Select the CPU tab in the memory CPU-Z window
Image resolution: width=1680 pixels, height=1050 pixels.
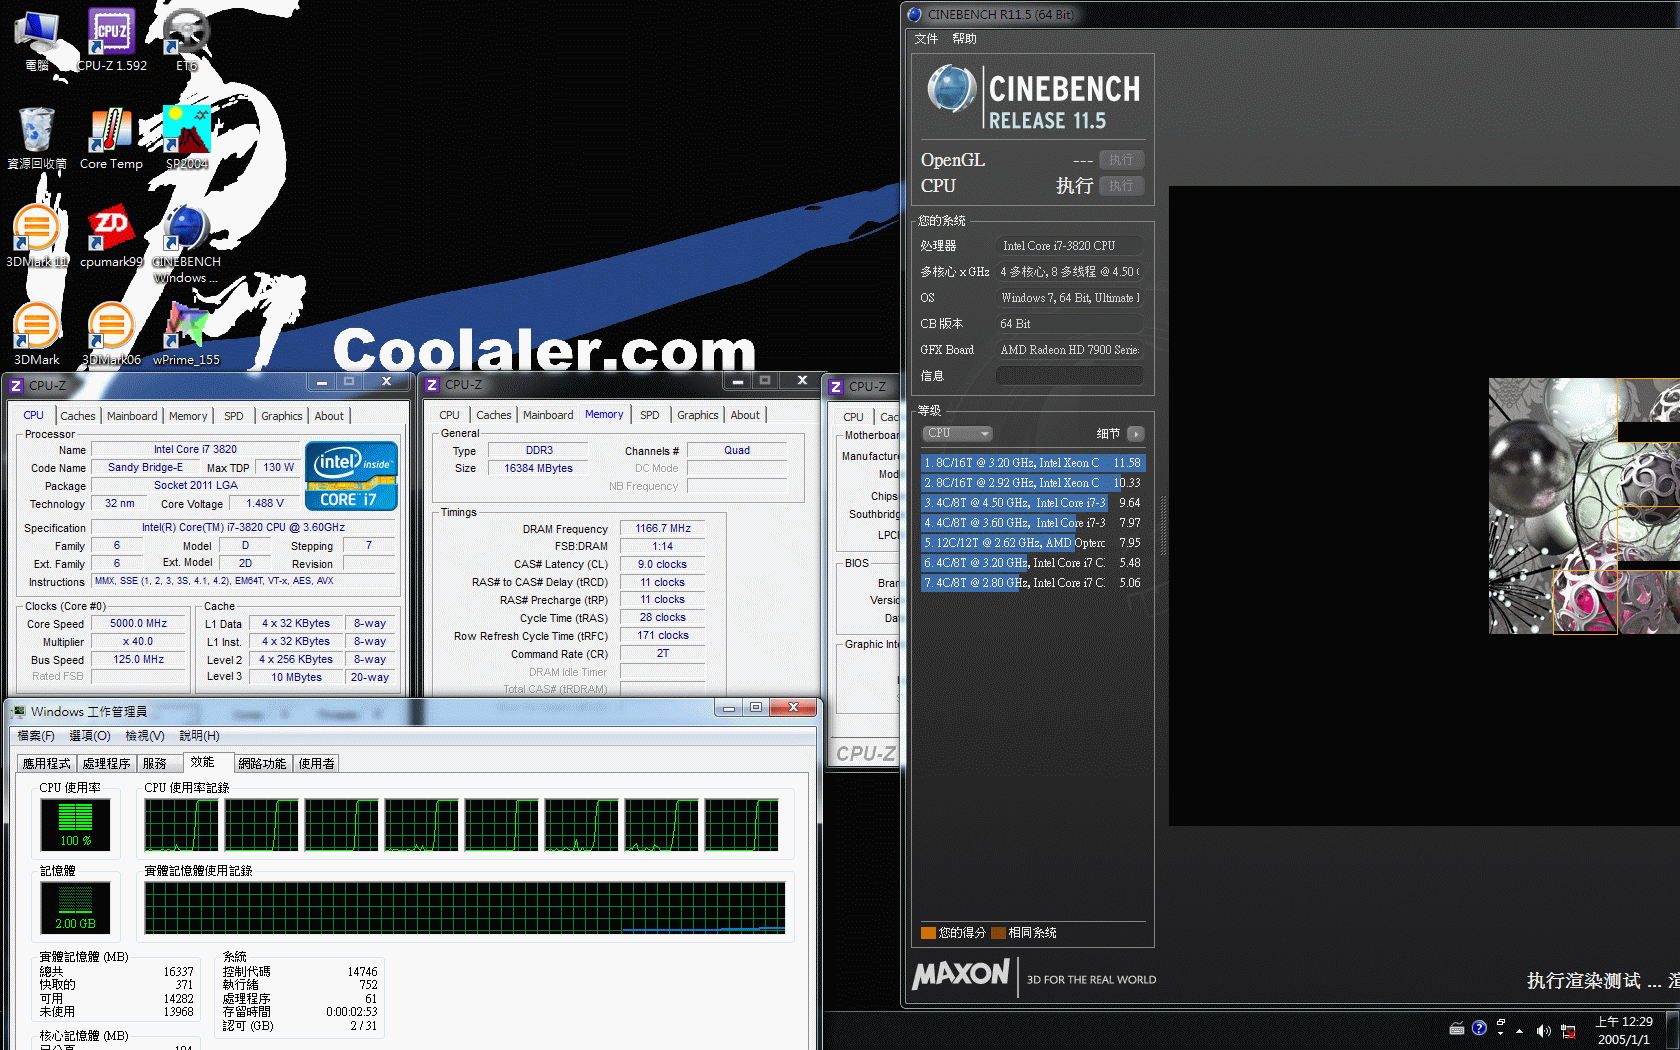450,415
